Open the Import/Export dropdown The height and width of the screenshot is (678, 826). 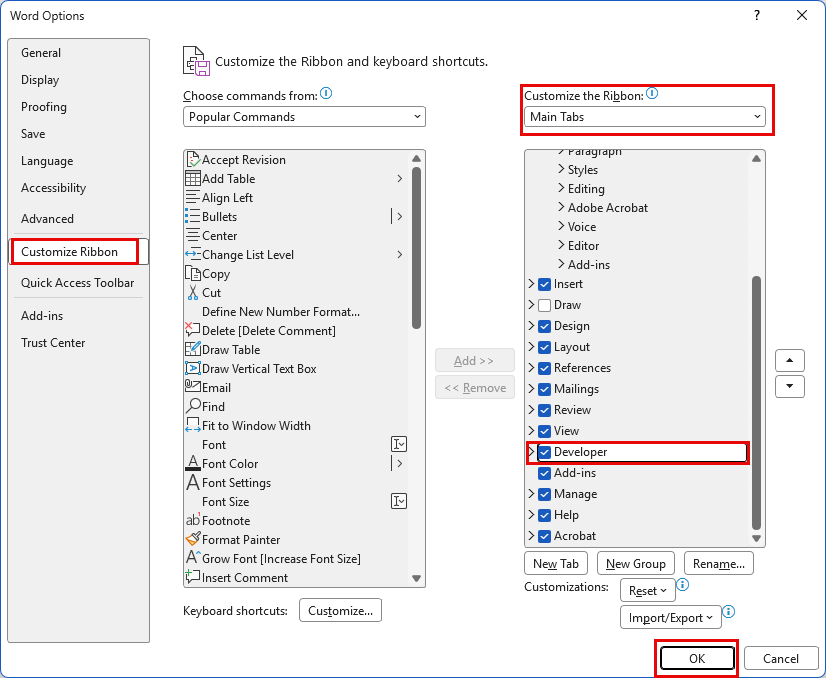click(x=671, y=617)
